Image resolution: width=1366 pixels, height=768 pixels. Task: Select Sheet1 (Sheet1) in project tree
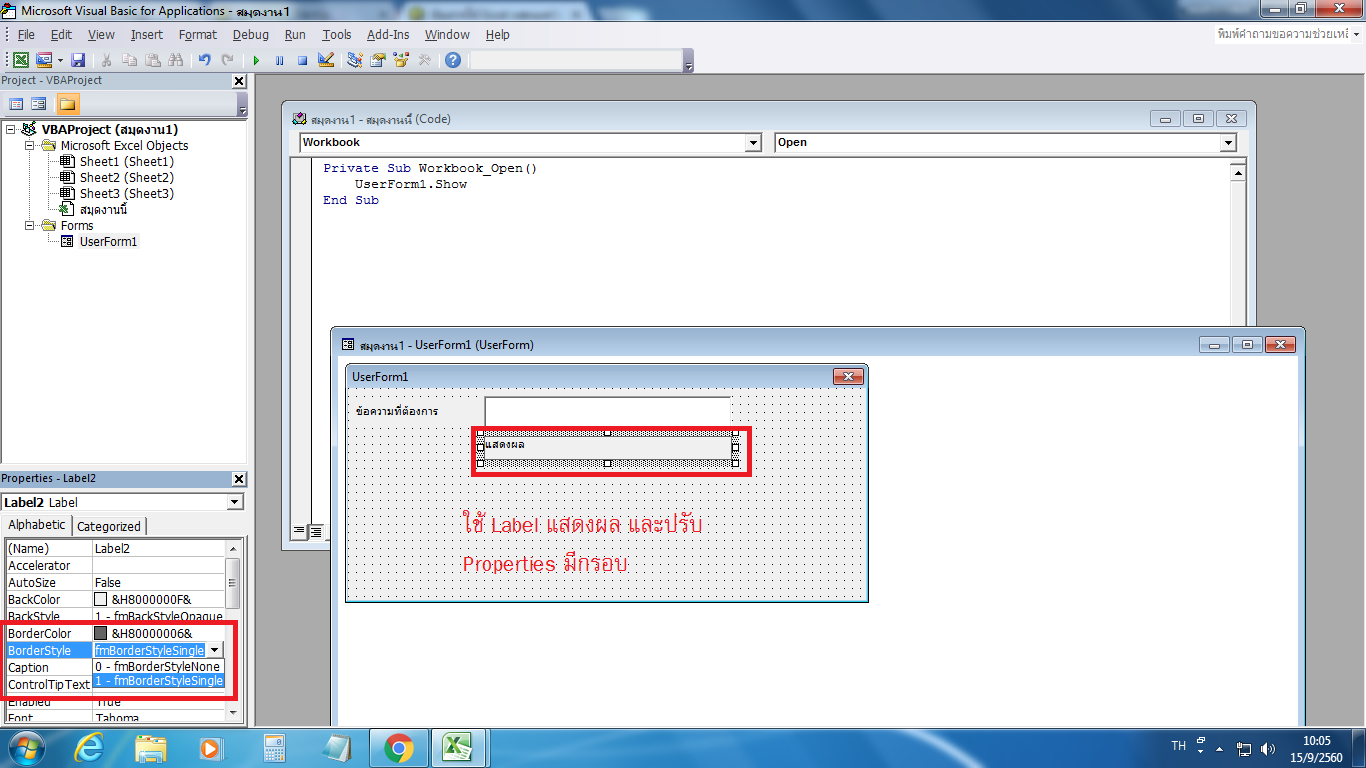pyautogui.click(x=126, y=161)
